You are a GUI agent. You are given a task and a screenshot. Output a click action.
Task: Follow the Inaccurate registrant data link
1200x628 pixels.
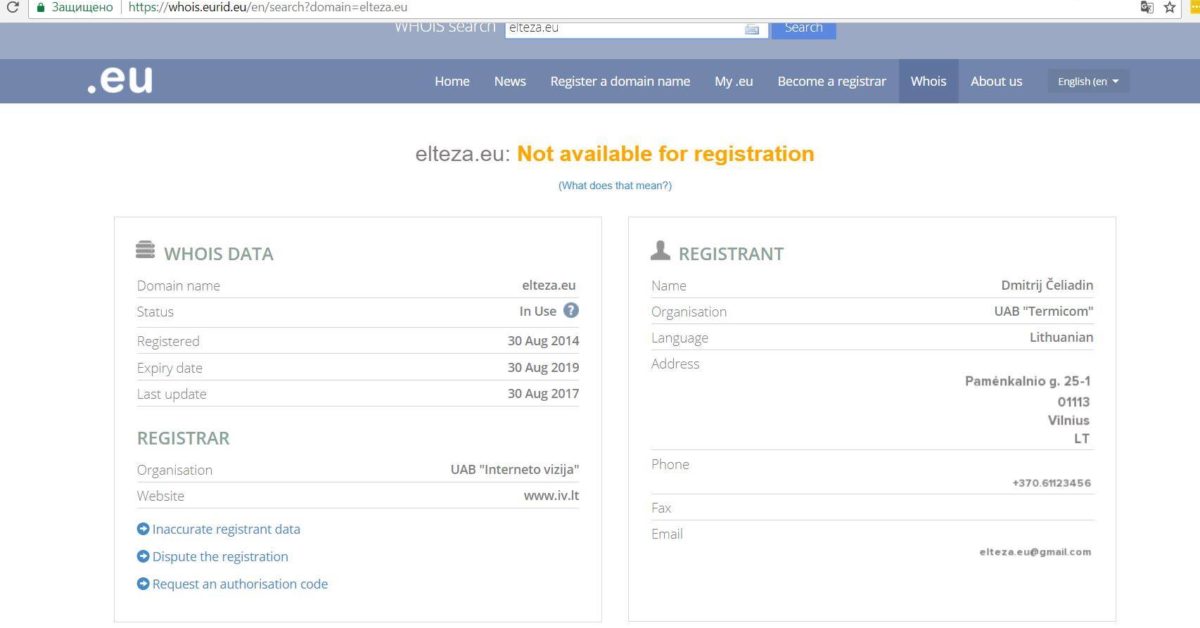(226, 529)
